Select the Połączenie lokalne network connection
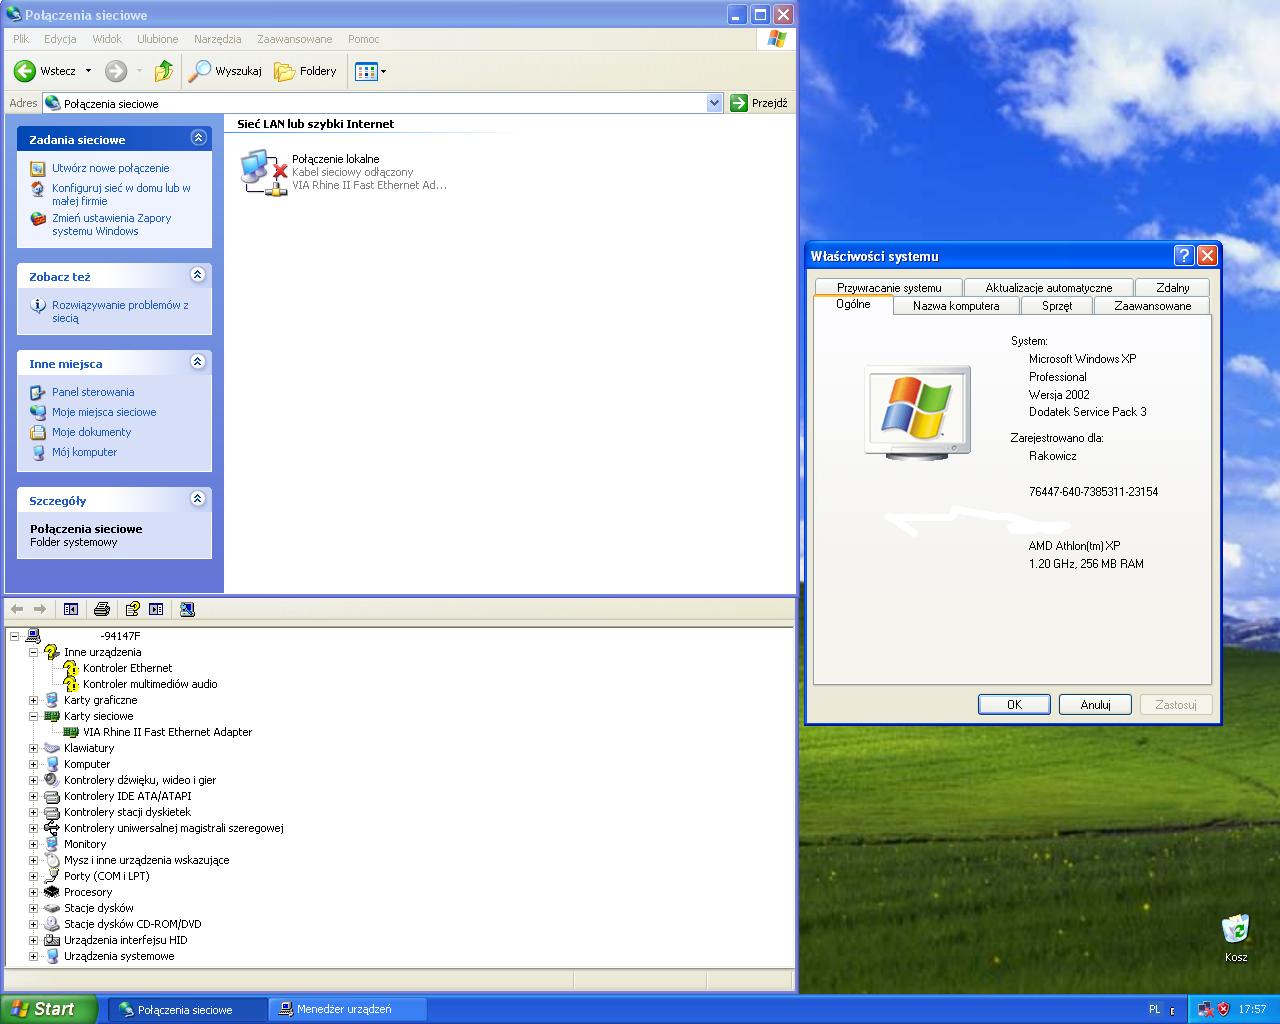The image size is (1280, 1024). pyautogui.click(x=343, y=172)
